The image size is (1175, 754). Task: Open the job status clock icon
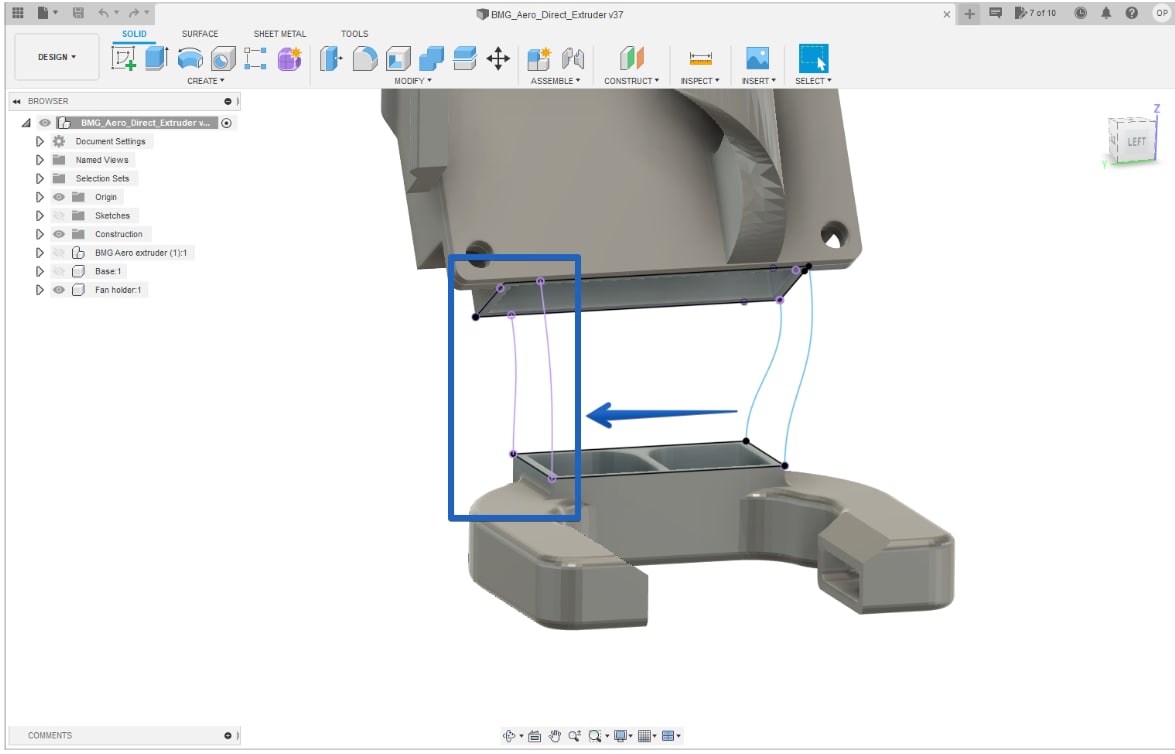1081,13
